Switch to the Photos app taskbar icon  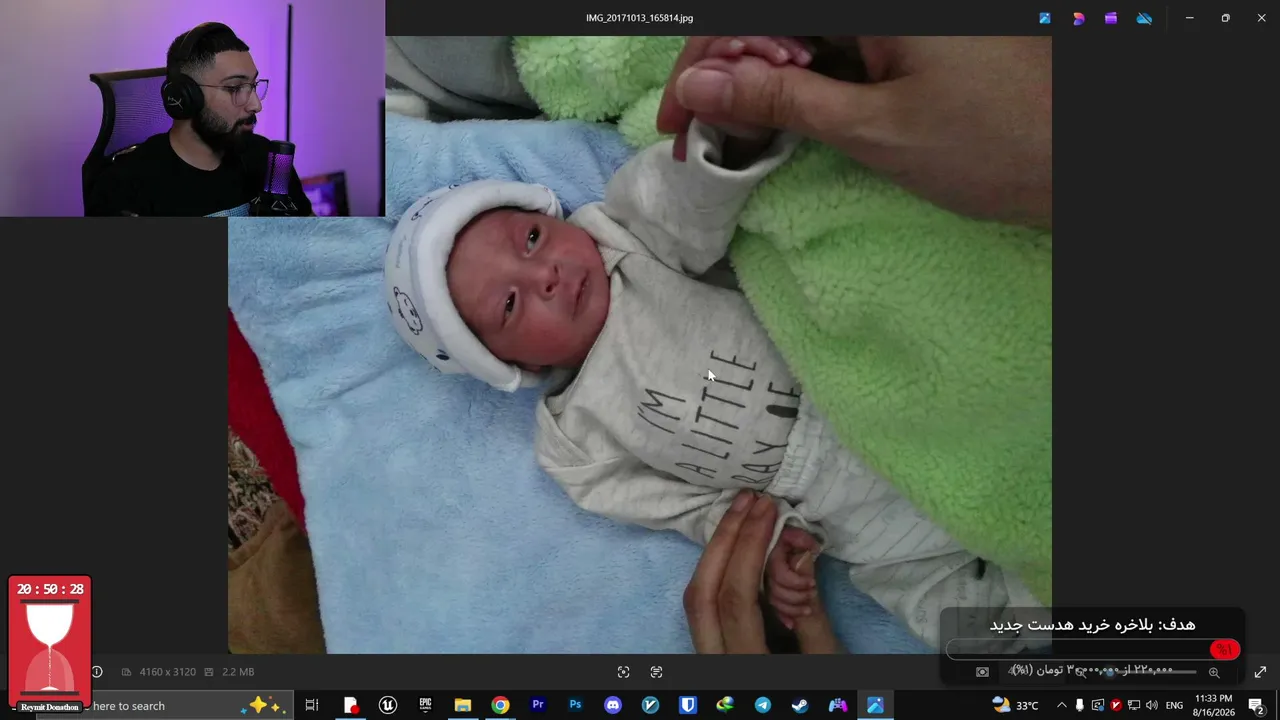pos(875,705)
